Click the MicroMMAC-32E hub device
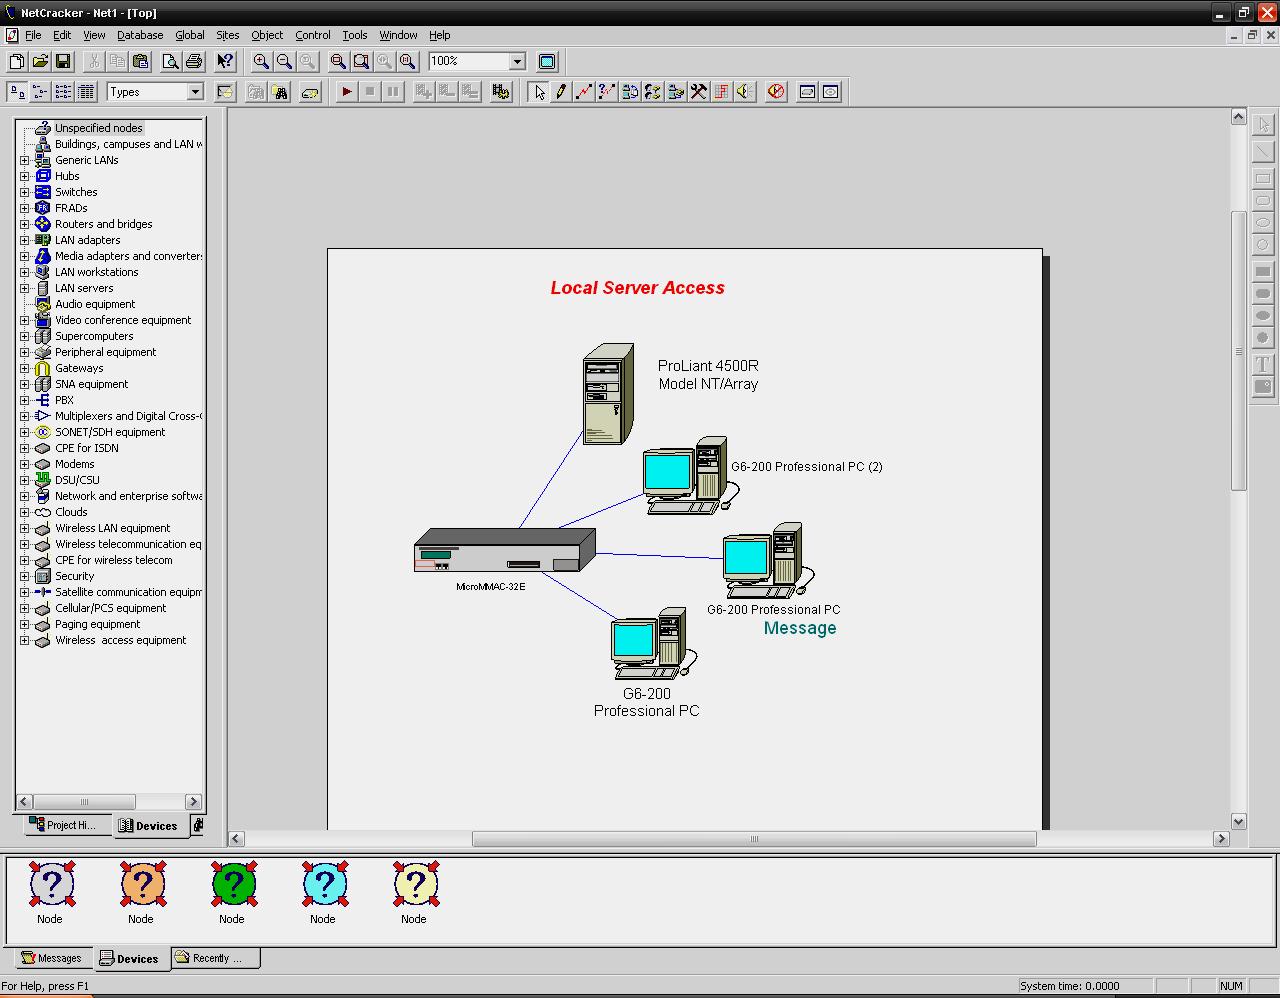 coord(505,551)
